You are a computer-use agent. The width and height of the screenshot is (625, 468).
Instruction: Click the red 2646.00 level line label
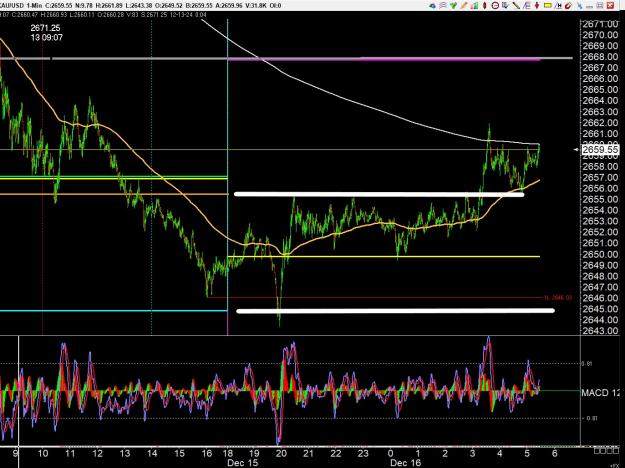(x=558, y=297)
